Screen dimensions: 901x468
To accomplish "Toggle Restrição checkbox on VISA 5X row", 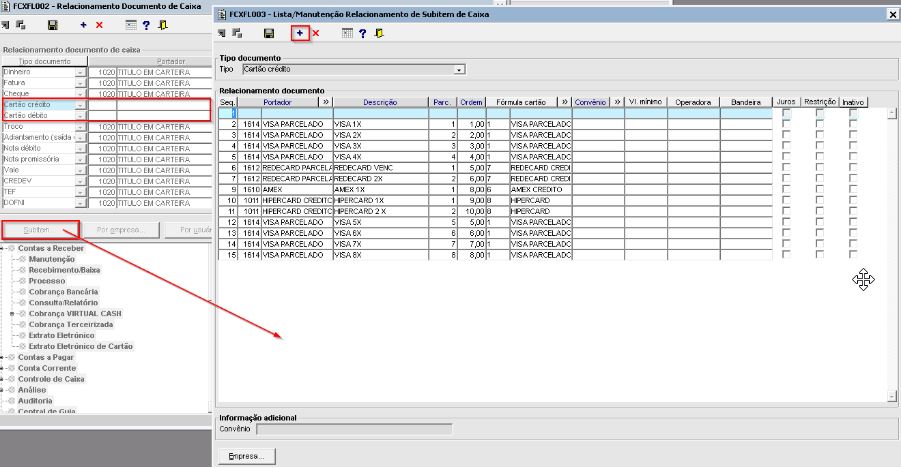I will [819, 222].
